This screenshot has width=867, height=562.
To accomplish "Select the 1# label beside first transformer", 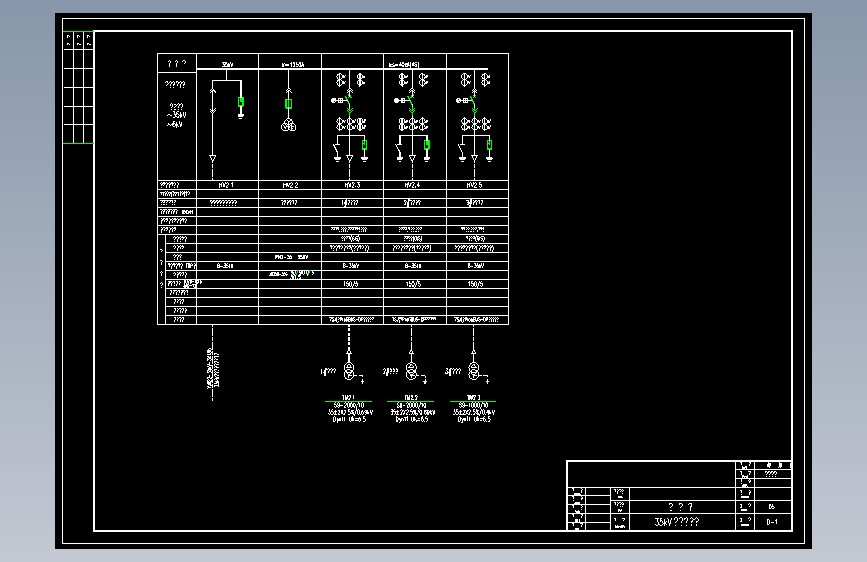I will click(328, 371).
